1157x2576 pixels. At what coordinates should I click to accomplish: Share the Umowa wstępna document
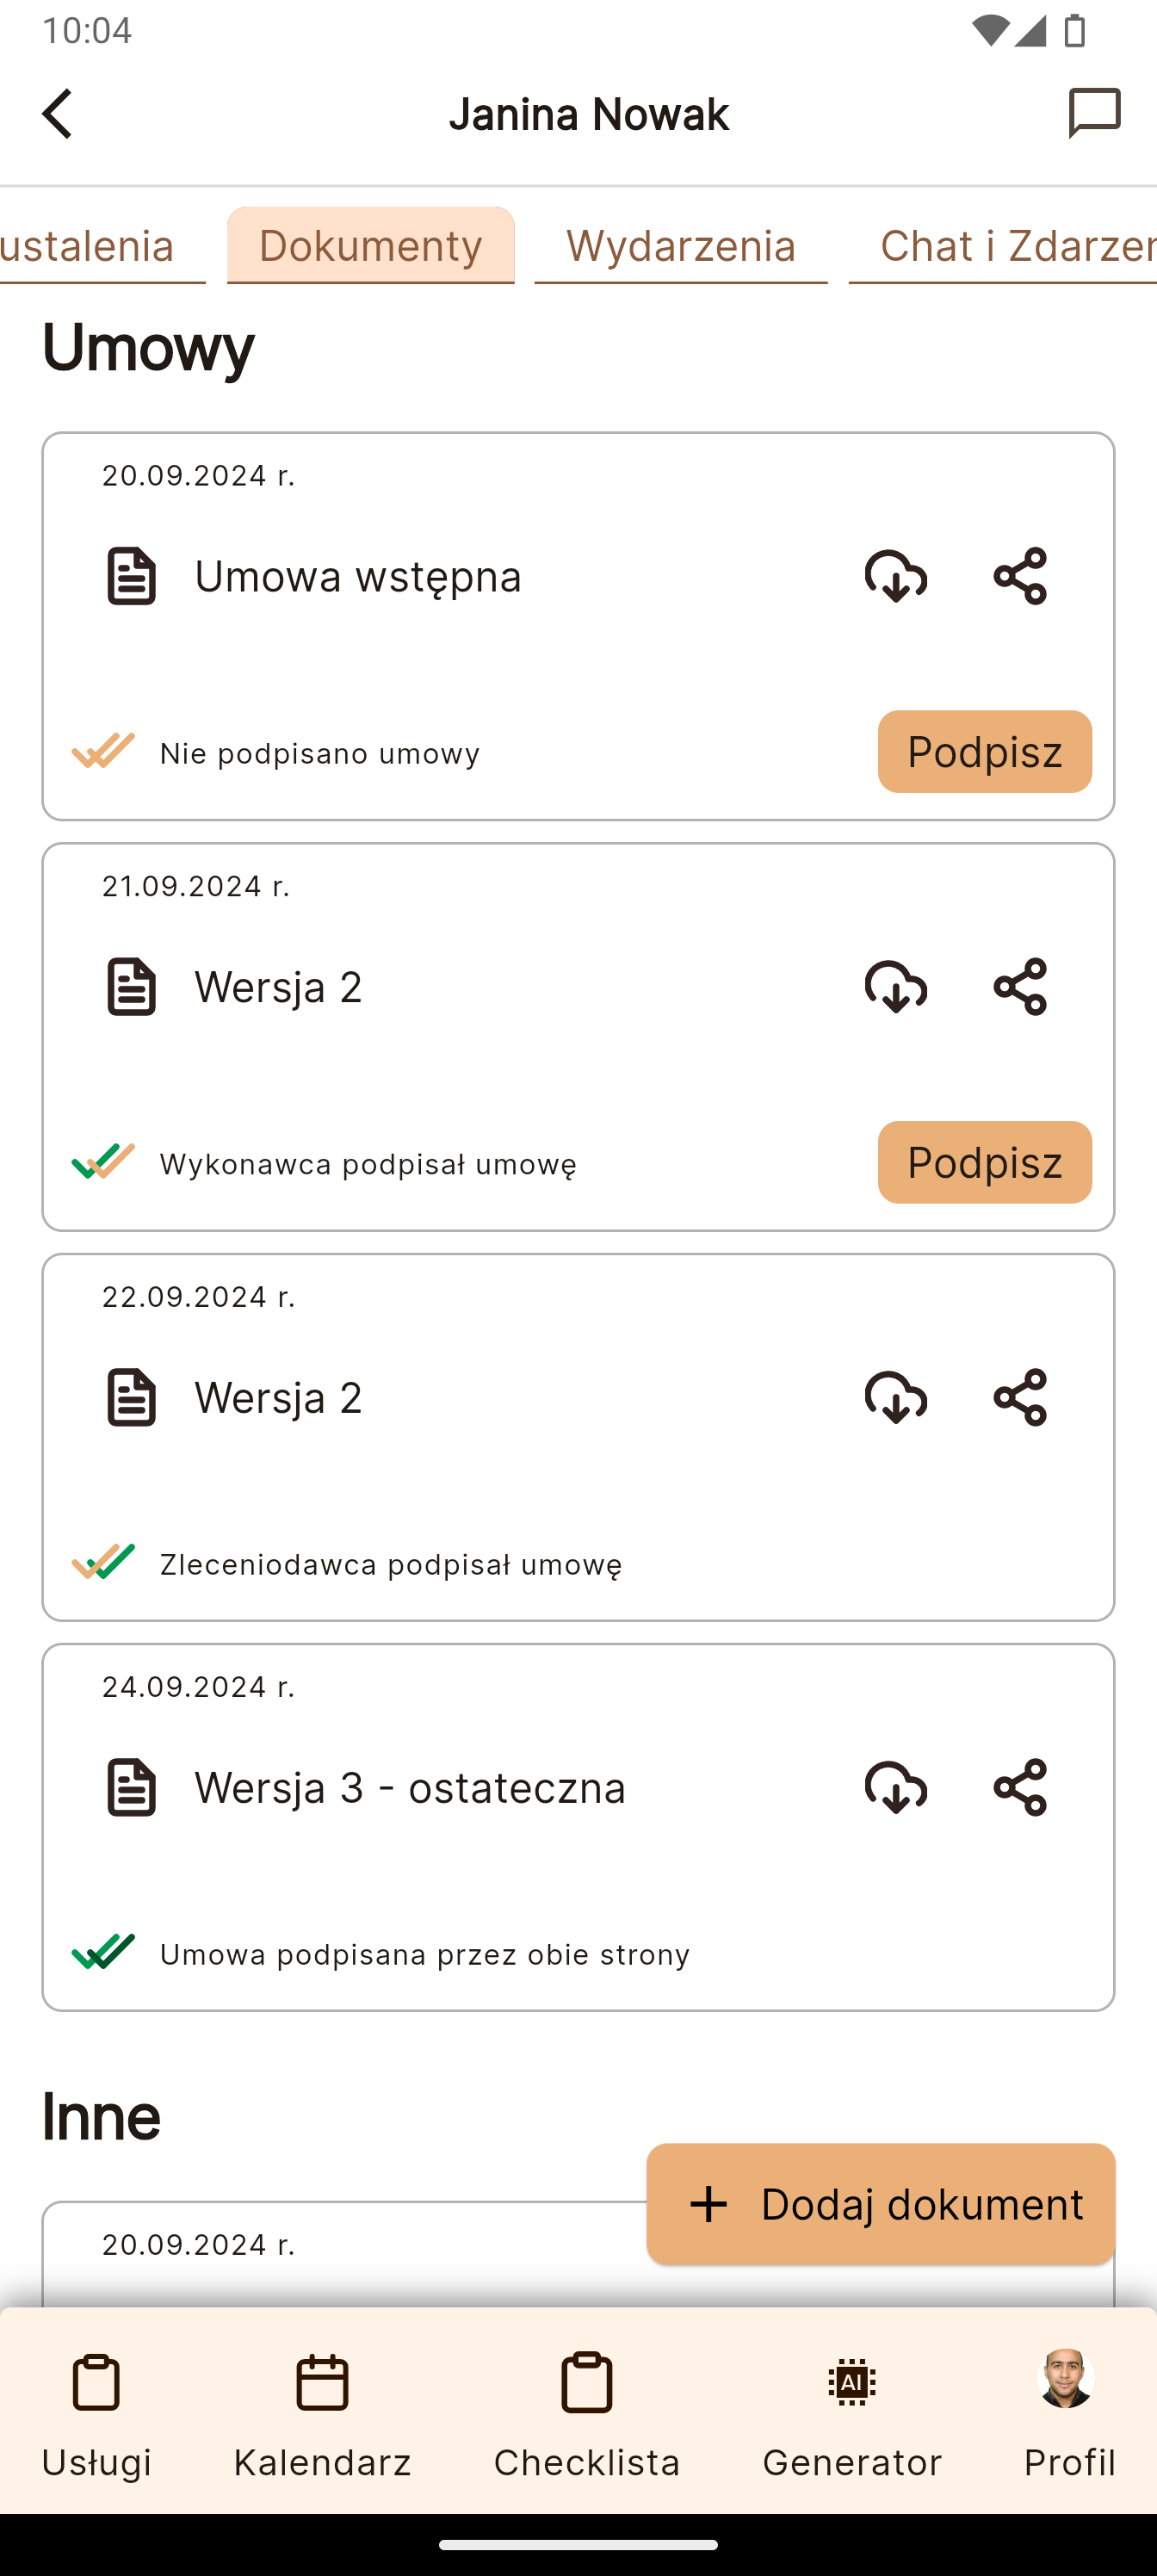click(1020, 576)
